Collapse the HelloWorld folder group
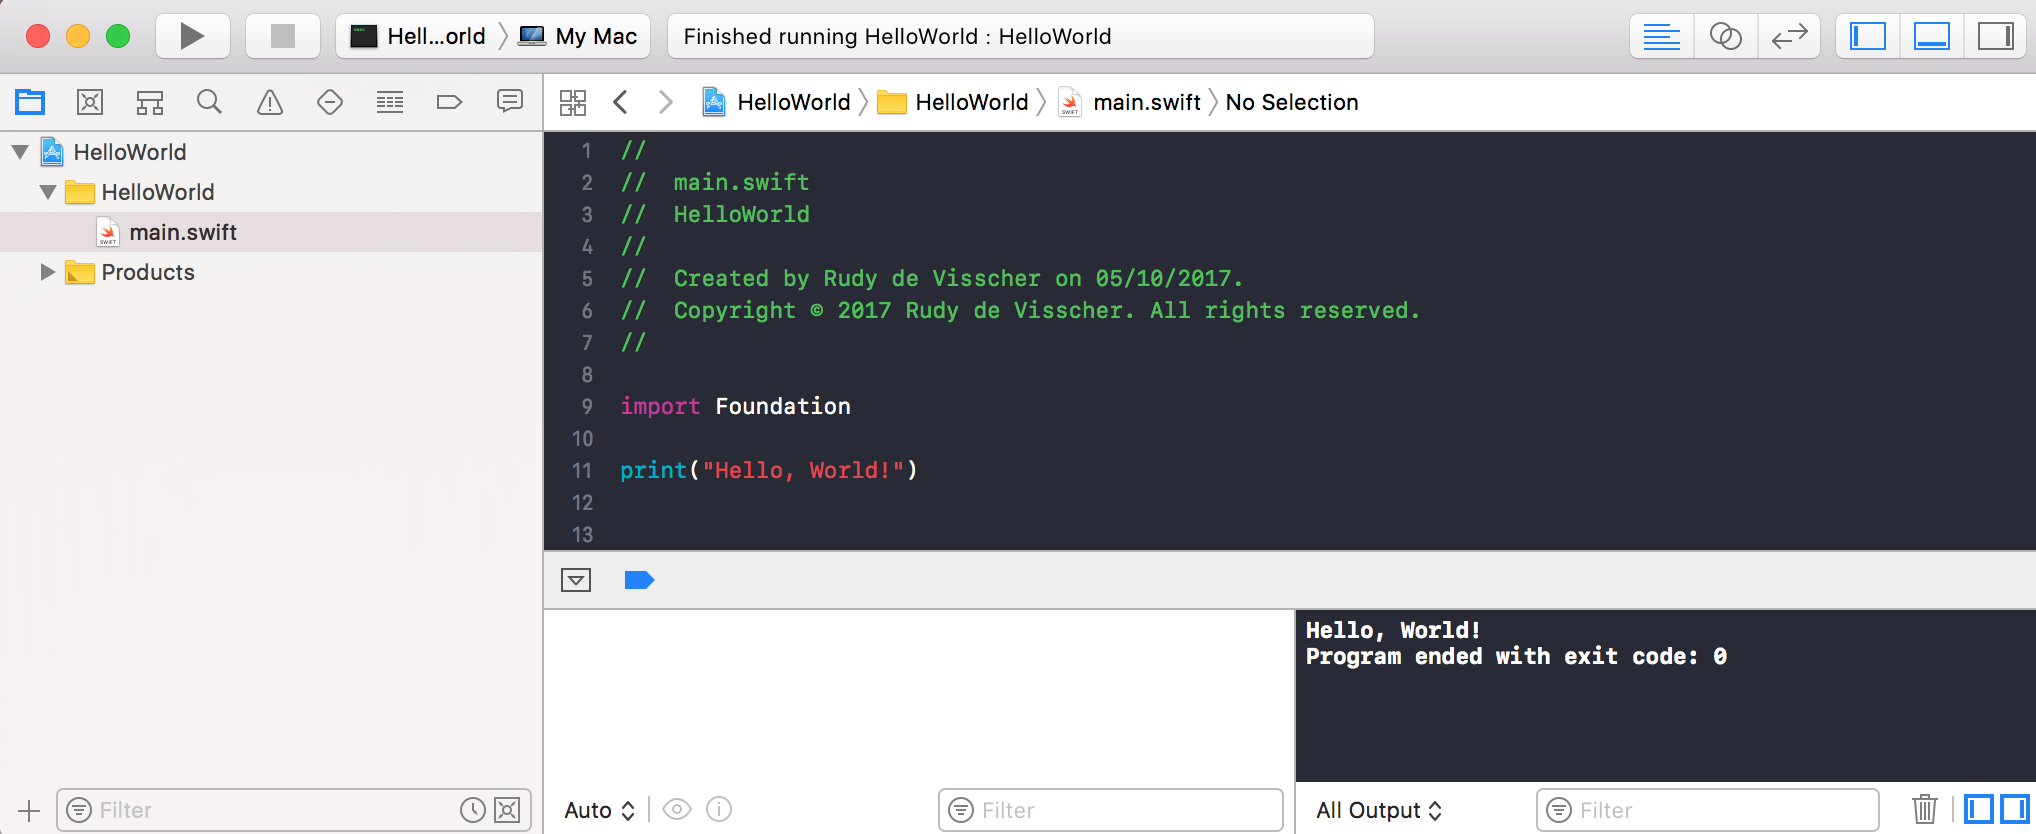The width and height of the screenshot is (2036, 834). [48, 192]
